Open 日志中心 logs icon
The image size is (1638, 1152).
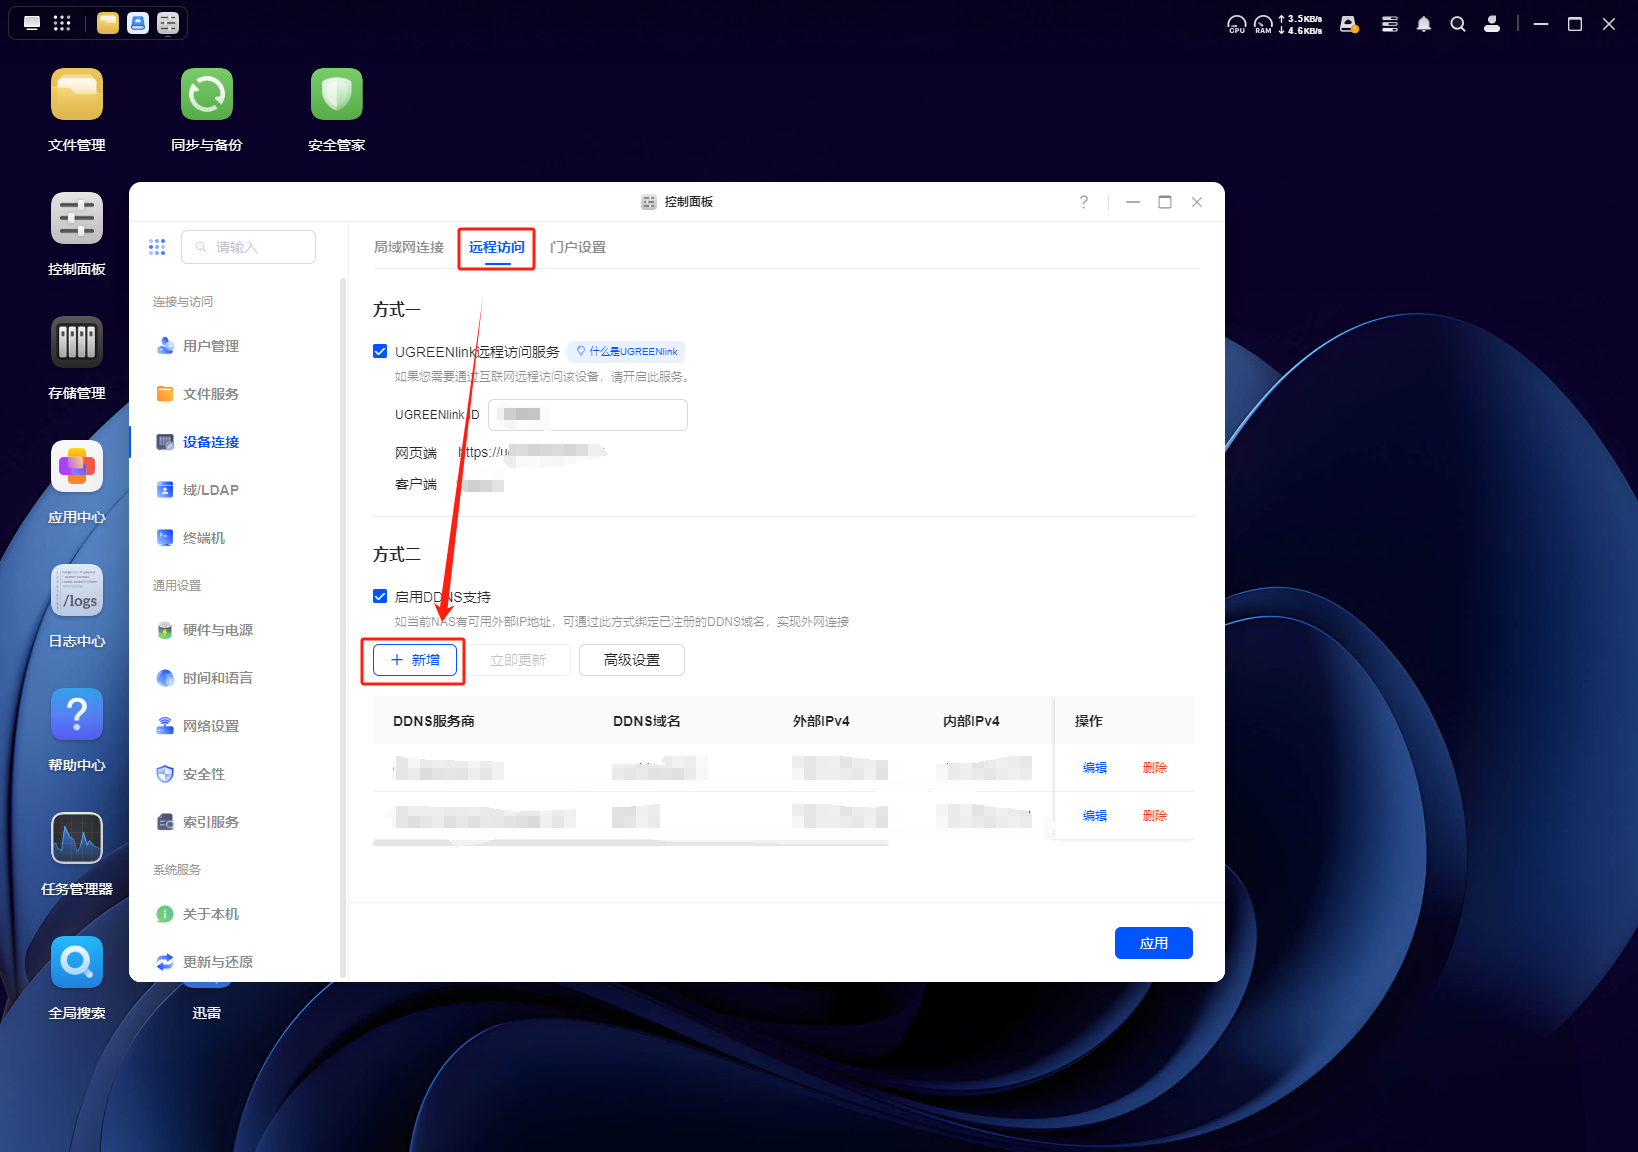pos(77,591)
